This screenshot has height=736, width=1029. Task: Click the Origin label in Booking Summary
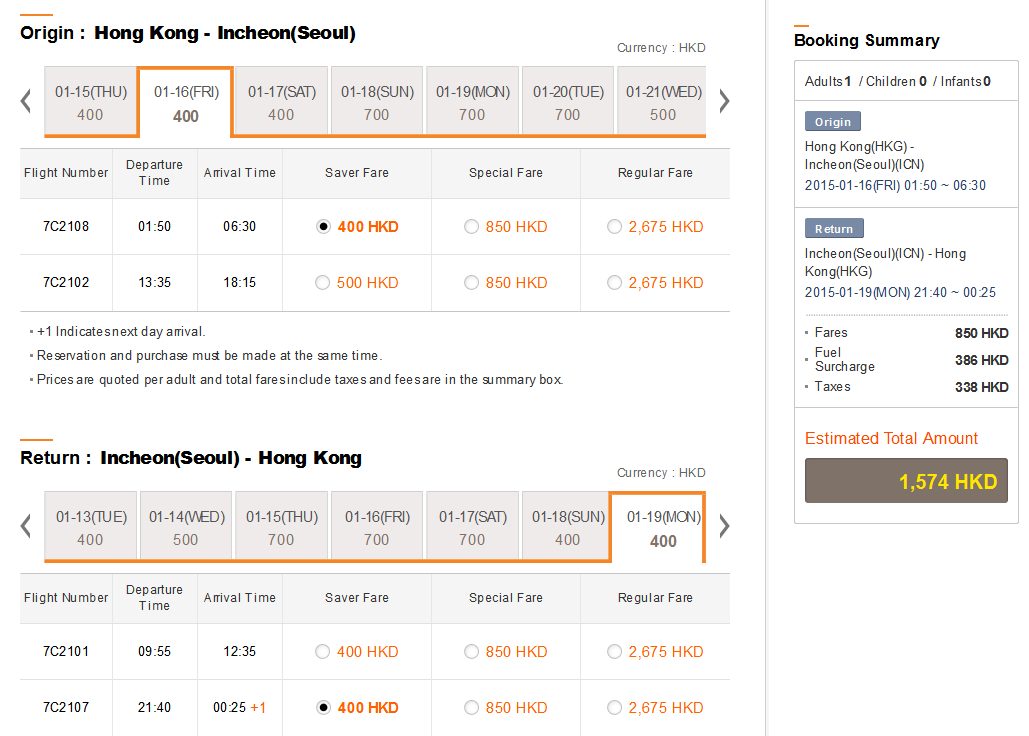[x=833, y=122]
